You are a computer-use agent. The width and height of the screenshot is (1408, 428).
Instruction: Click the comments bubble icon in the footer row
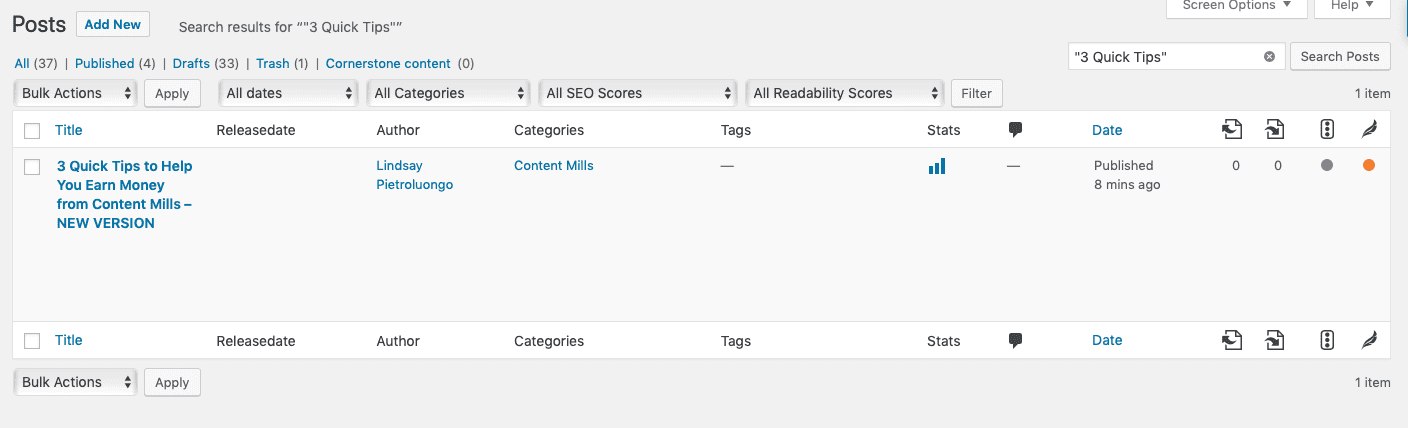pos(1015,340)
